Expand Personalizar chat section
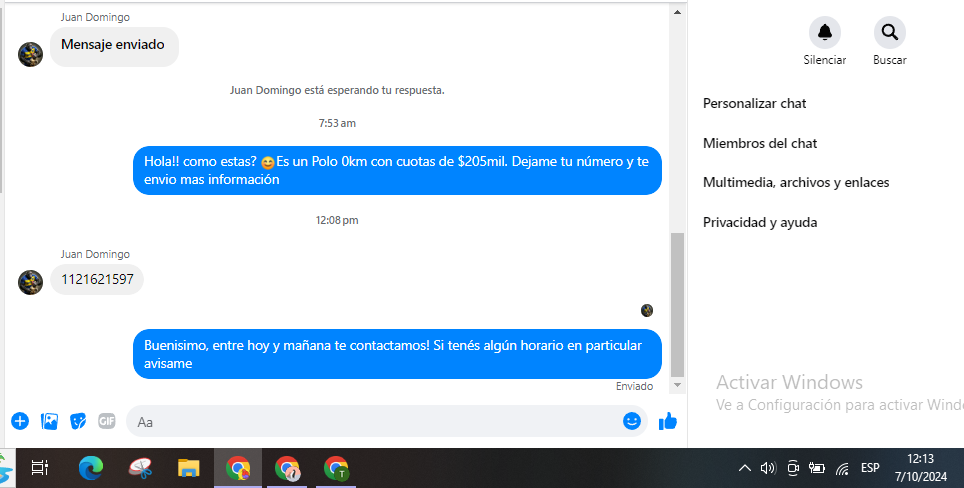The height and width of the screenshot is (488, 964). point(755,103)
